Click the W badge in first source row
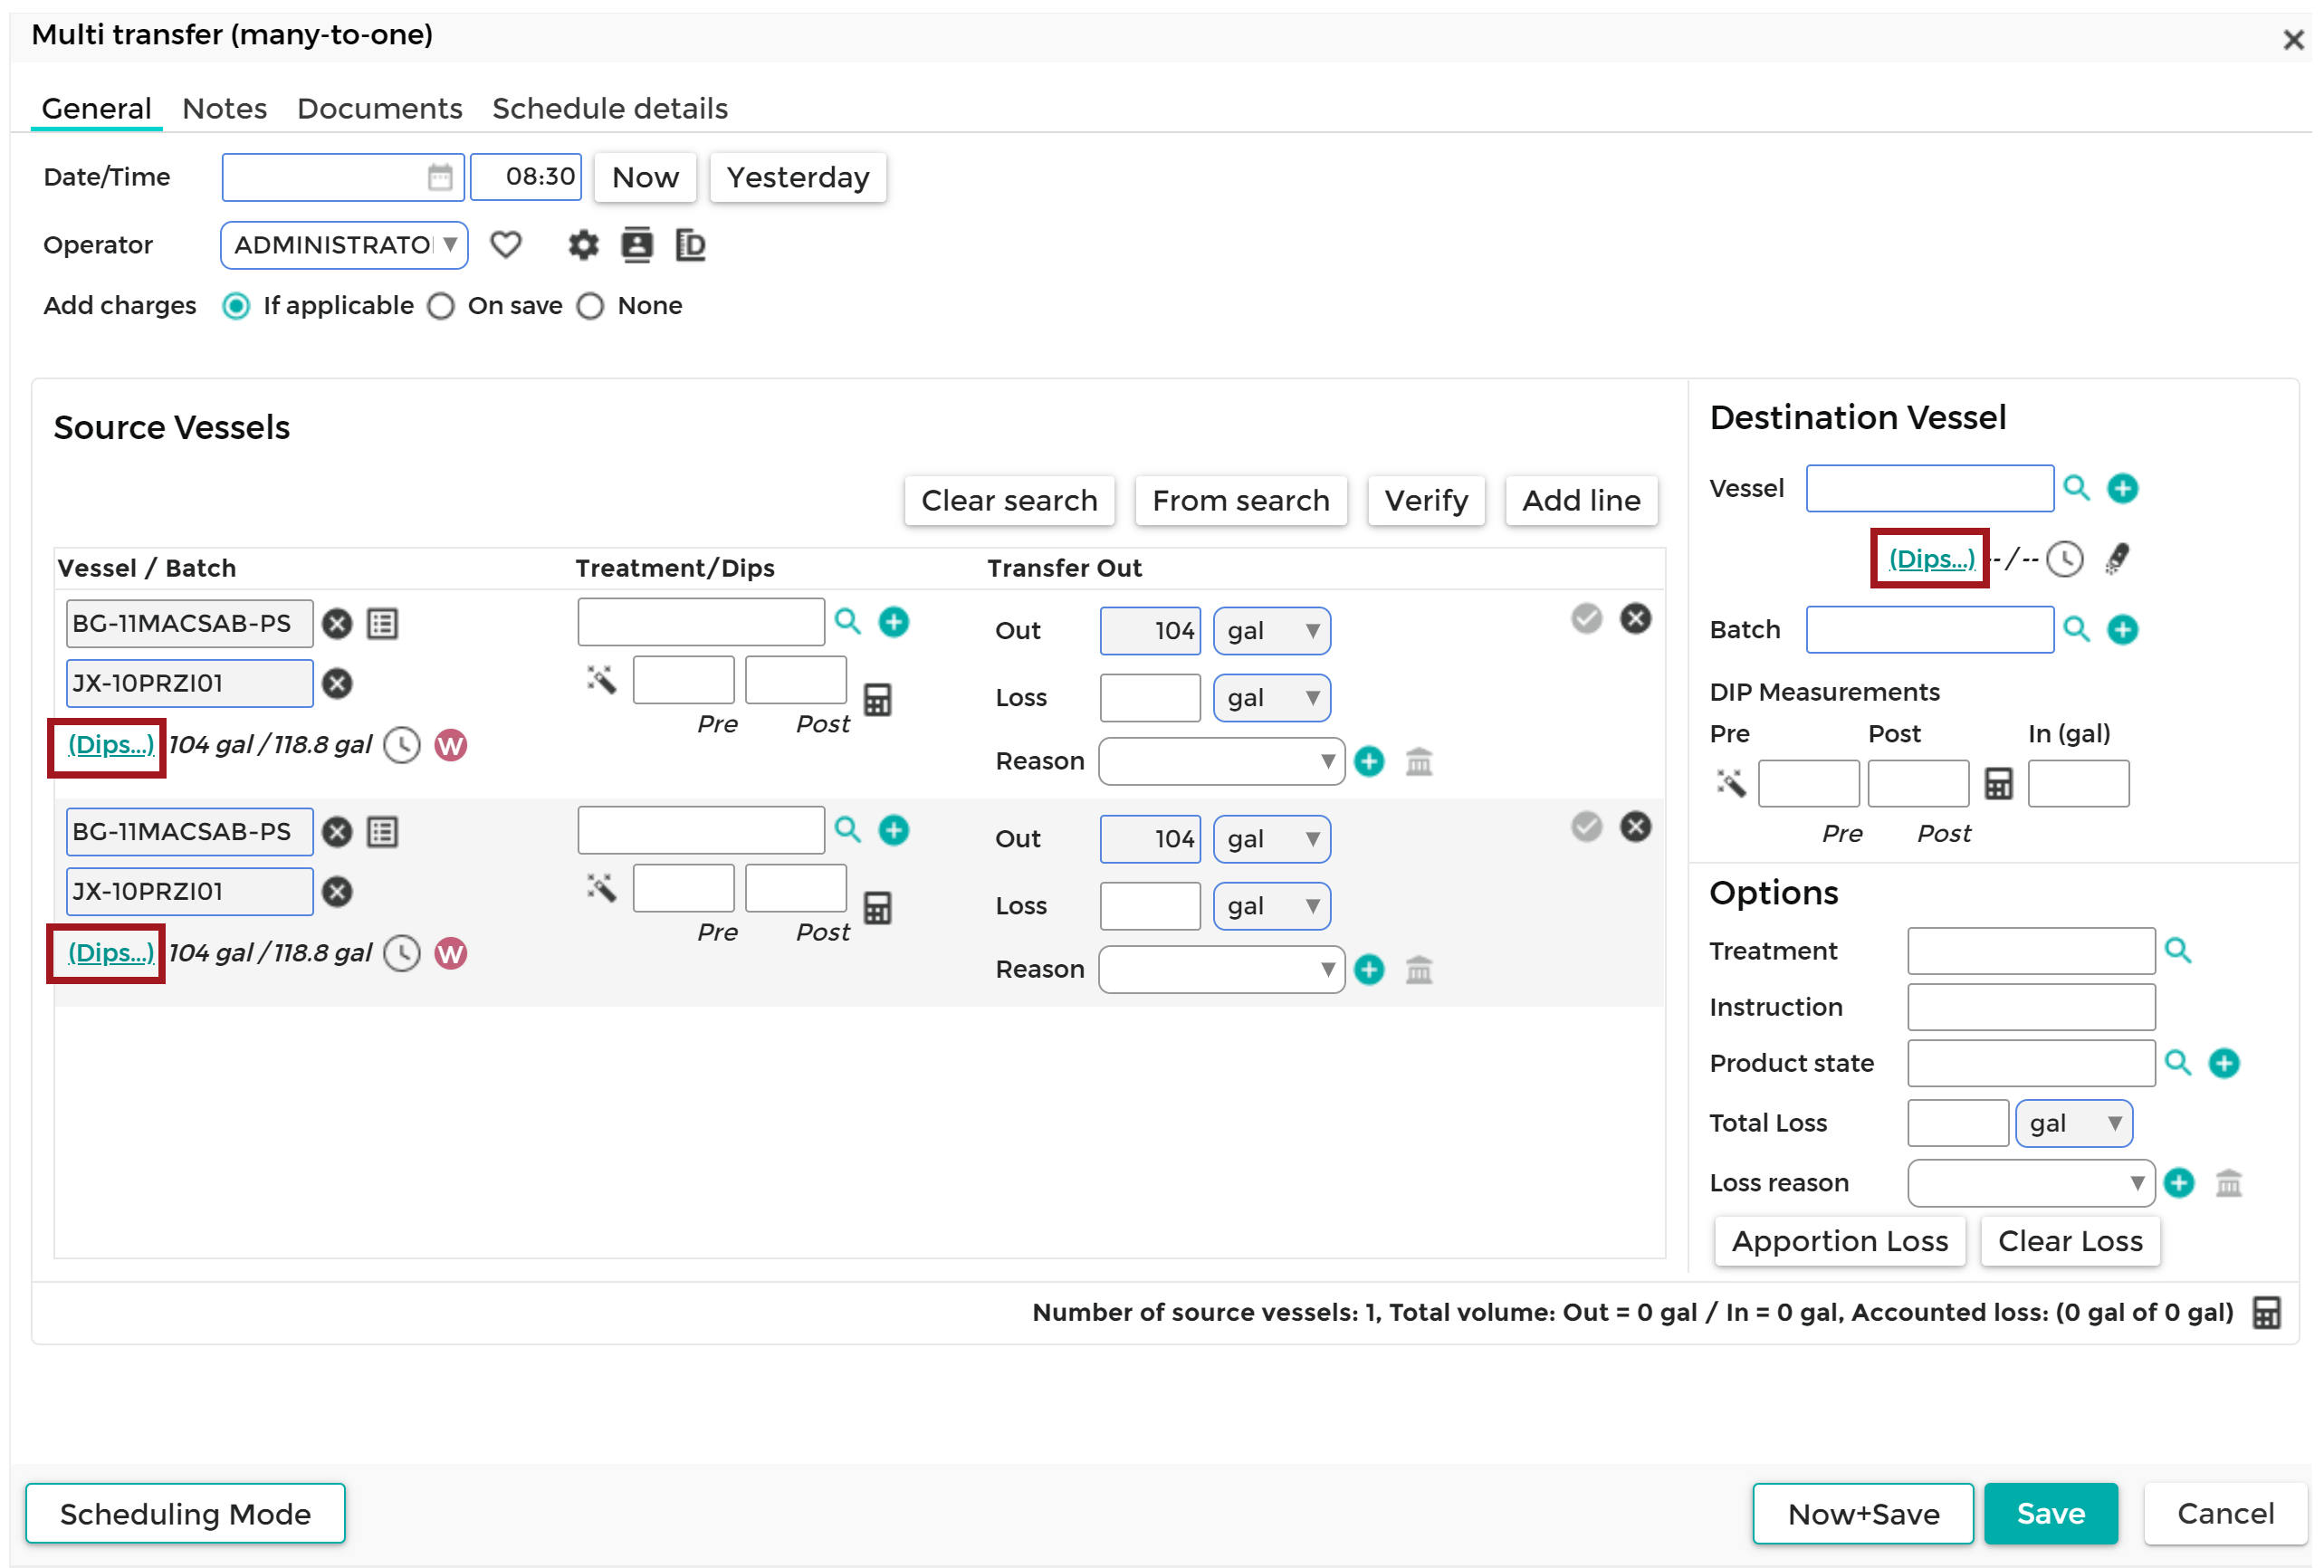2324x1568 pixels. click(451, 745)
